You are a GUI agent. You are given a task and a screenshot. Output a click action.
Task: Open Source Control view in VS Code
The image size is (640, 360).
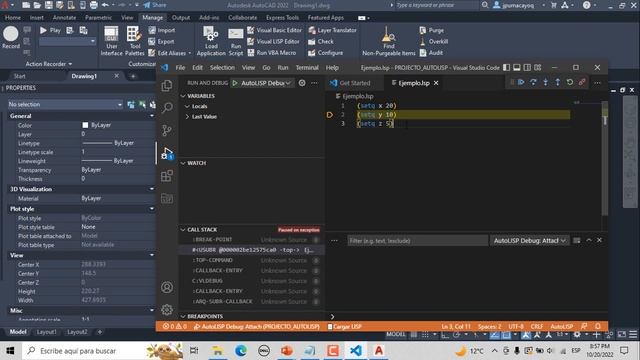(167, 130)
